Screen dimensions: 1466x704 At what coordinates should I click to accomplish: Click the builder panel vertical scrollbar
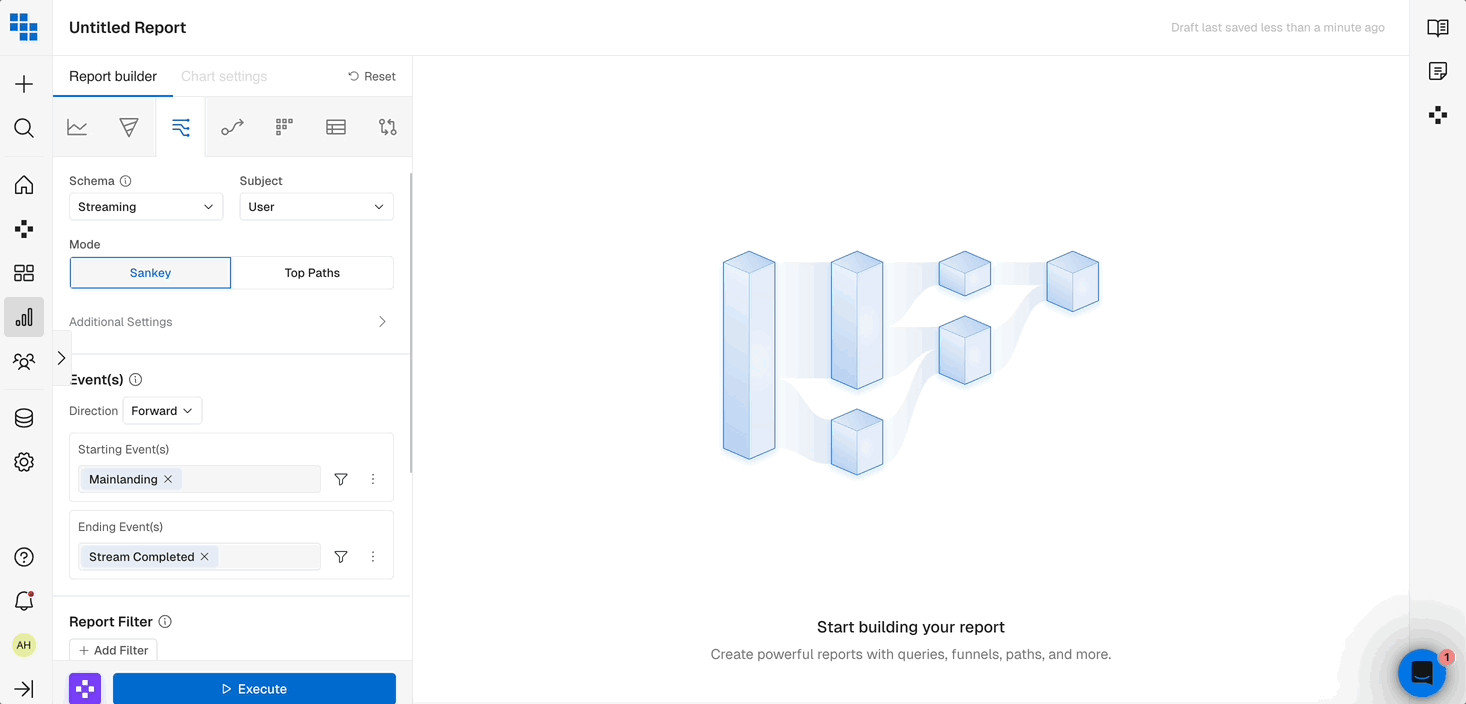[x=410, y=322]
